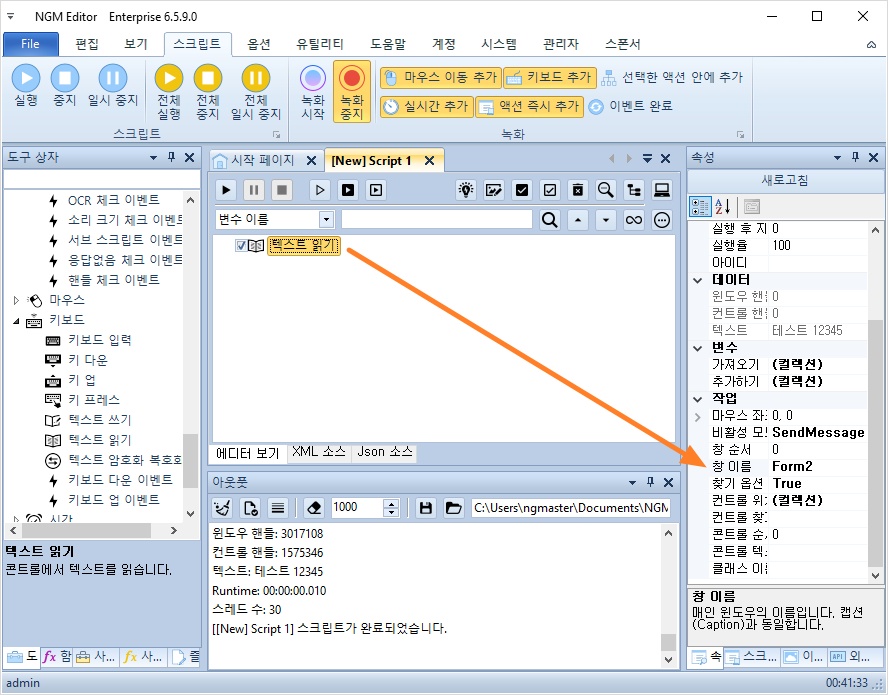Run the script with the 실행 button
This screenshot has width=888, height=695.
[x=26, y=86]
